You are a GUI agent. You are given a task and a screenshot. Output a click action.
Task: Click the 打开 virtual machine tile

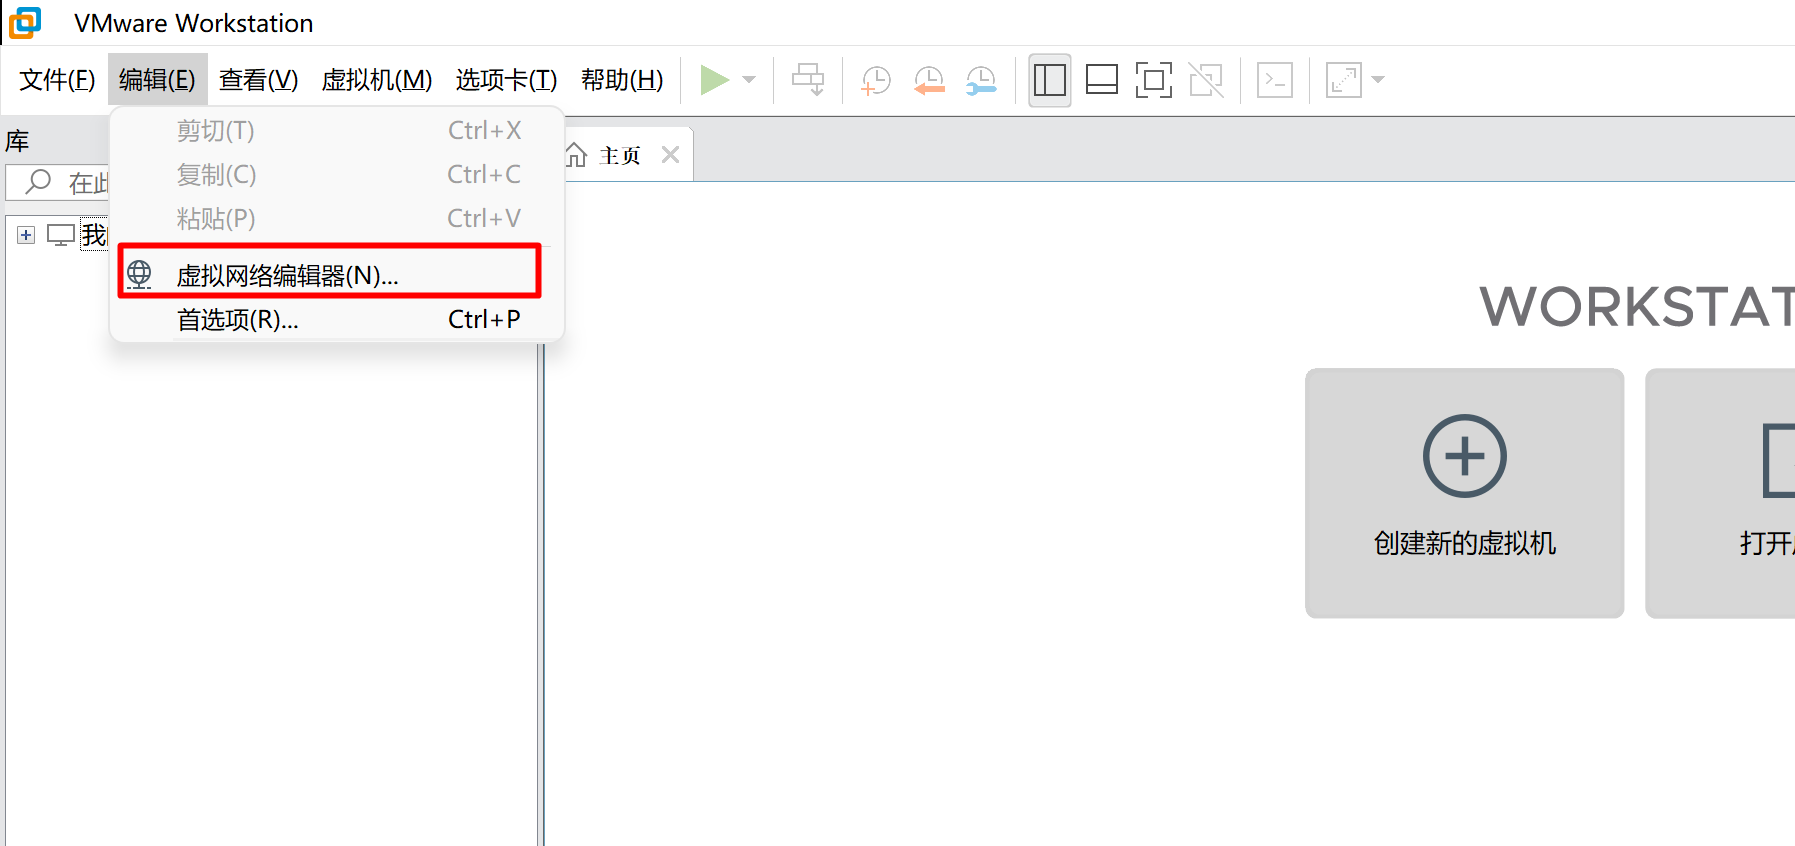click(x=1720, y=493)
